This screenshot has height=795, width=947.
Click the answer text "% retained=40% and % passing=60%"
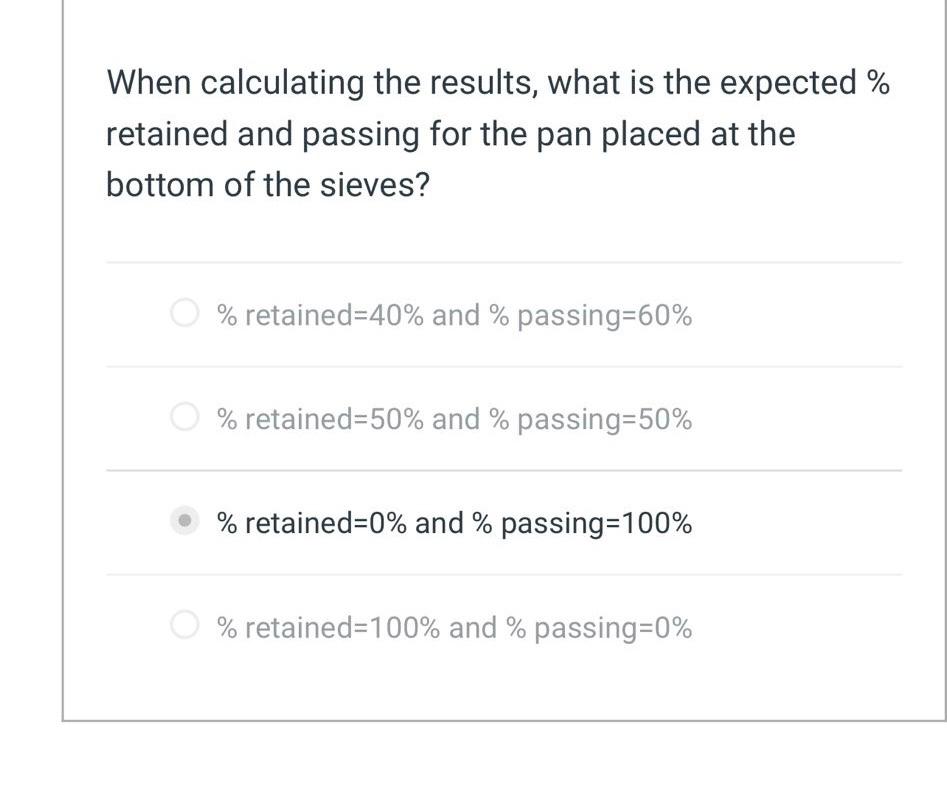453,314
